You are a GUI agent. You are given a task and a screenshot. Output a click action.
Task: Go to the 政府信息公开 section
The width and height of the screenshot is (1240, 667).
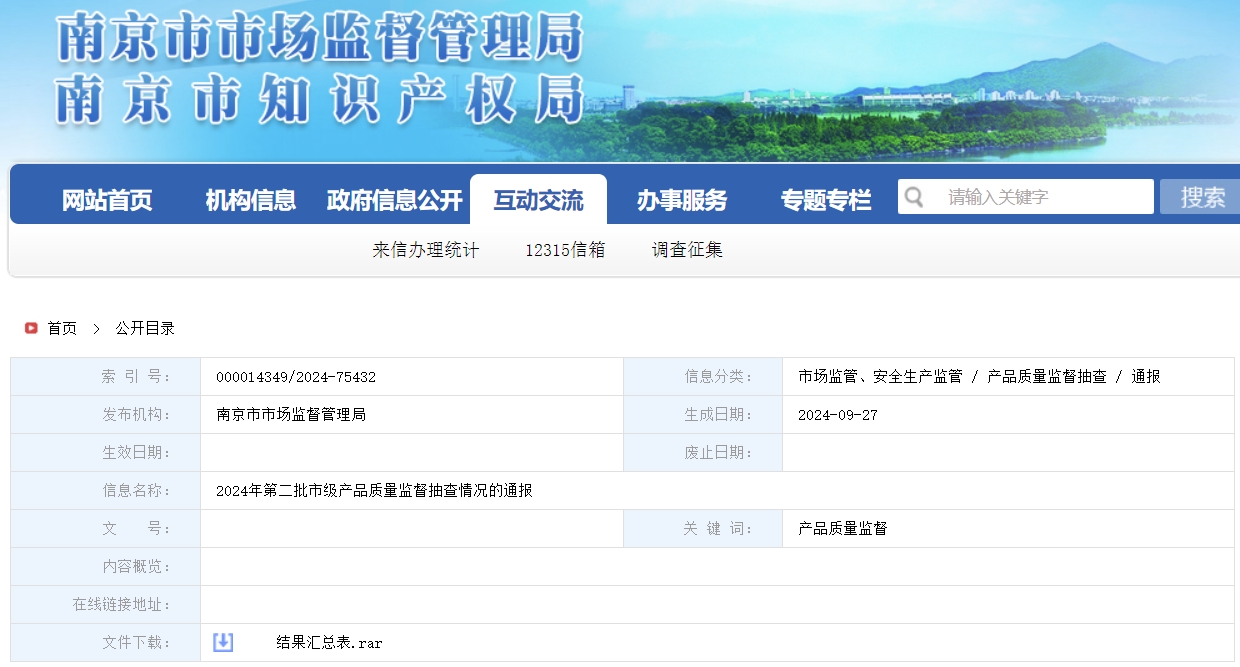coord(395,200)
